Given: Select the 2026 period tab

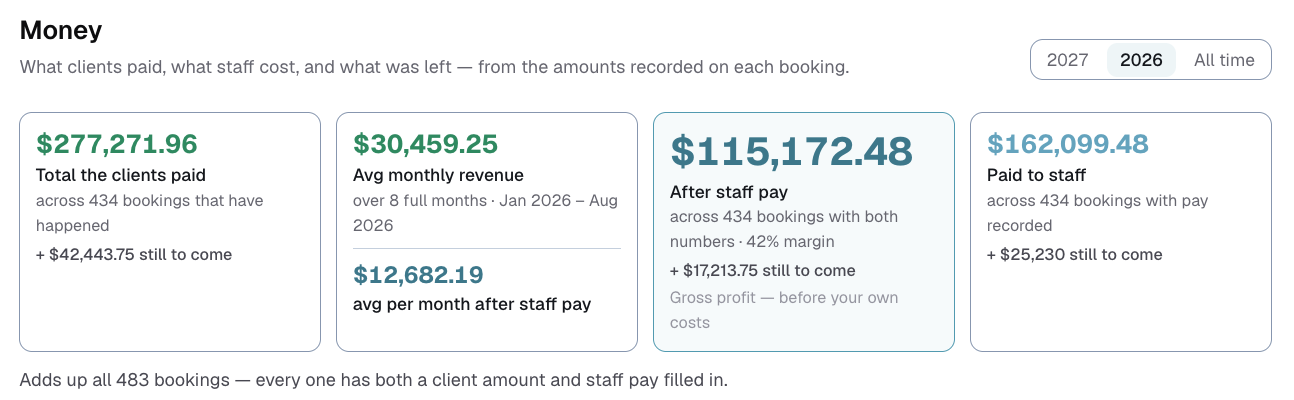Looking at the screenshot, I should [1141, 60].
